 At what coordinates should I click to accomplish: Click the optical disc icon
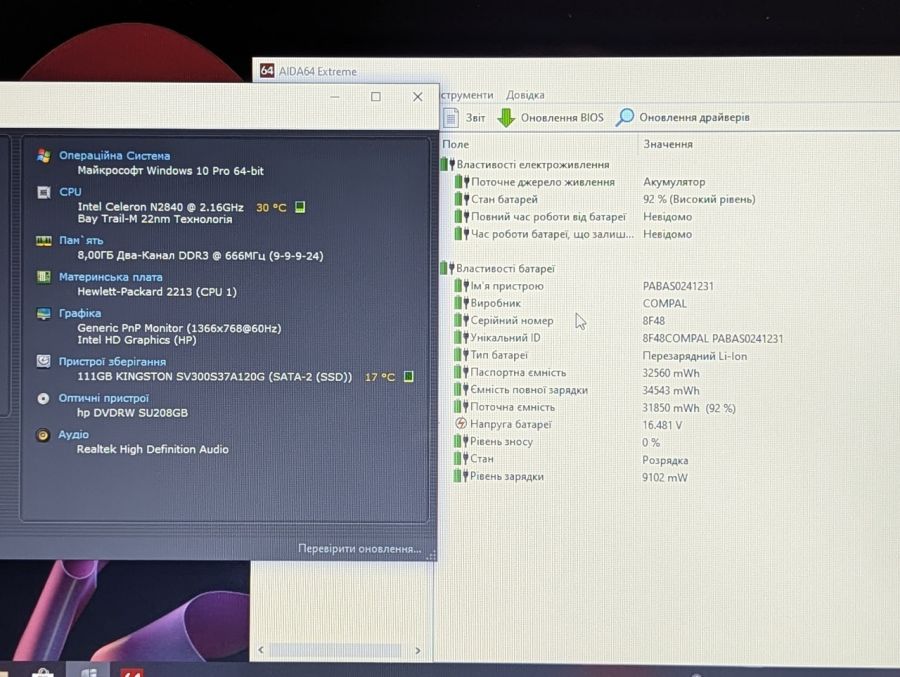pos(43,398)
